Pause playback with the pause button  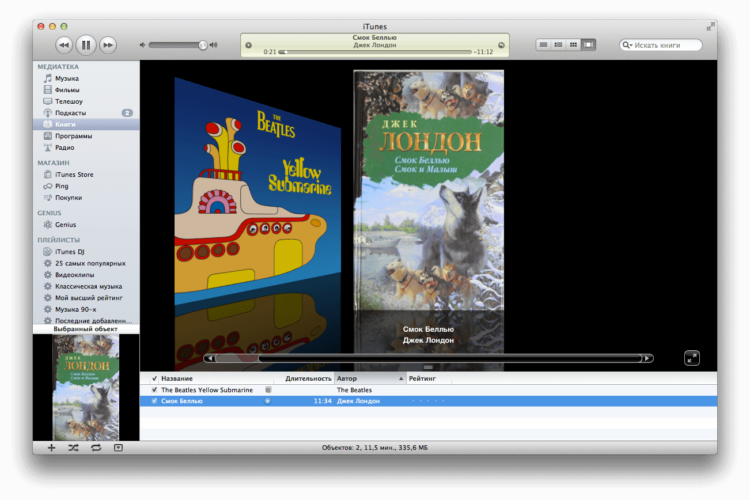coord(86,45)
